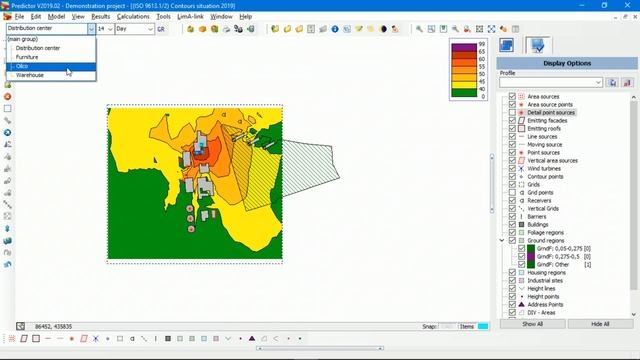
Task: Toggle the GrndF: Other checkbox
Action: (x=521, y=264)
